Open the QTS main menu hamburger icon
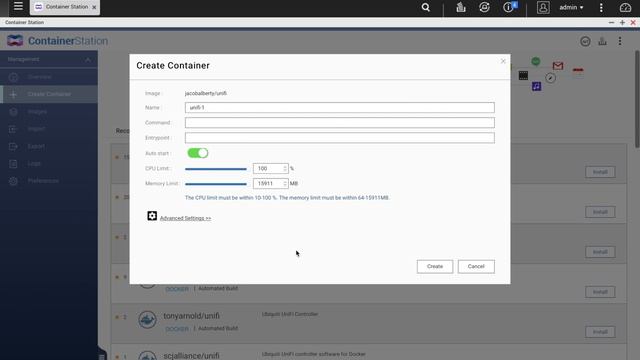 click(18, 6)
